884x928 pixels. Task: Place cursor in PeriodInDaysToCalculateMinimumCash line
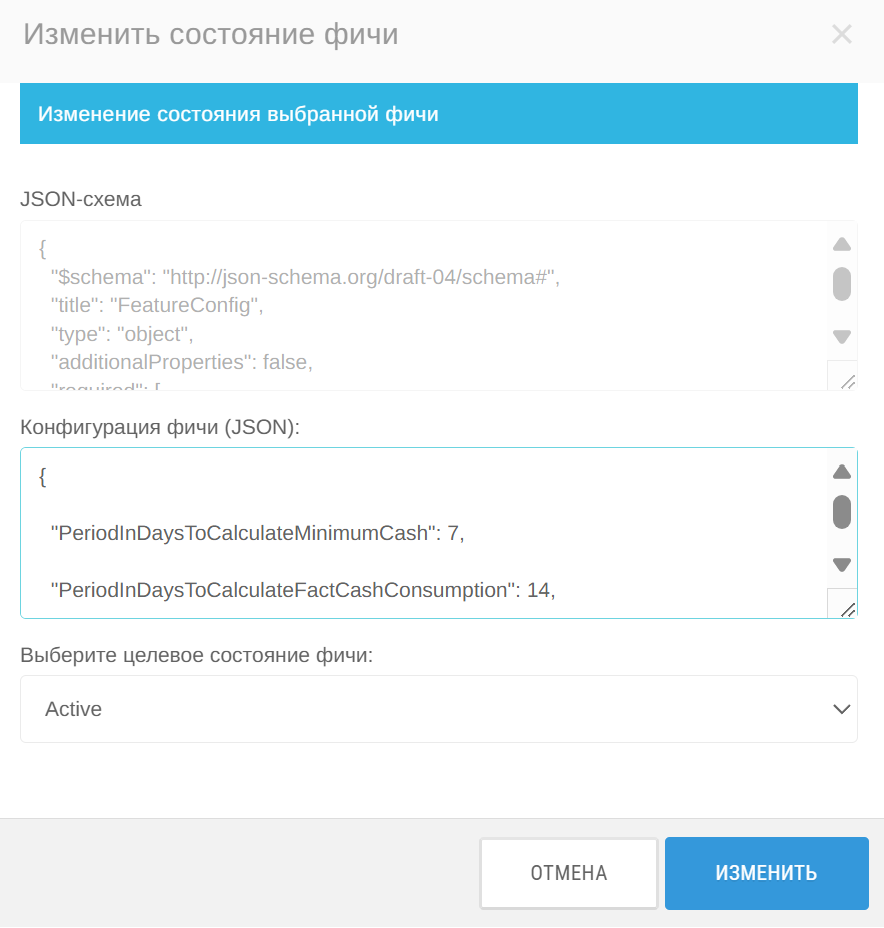257,533
